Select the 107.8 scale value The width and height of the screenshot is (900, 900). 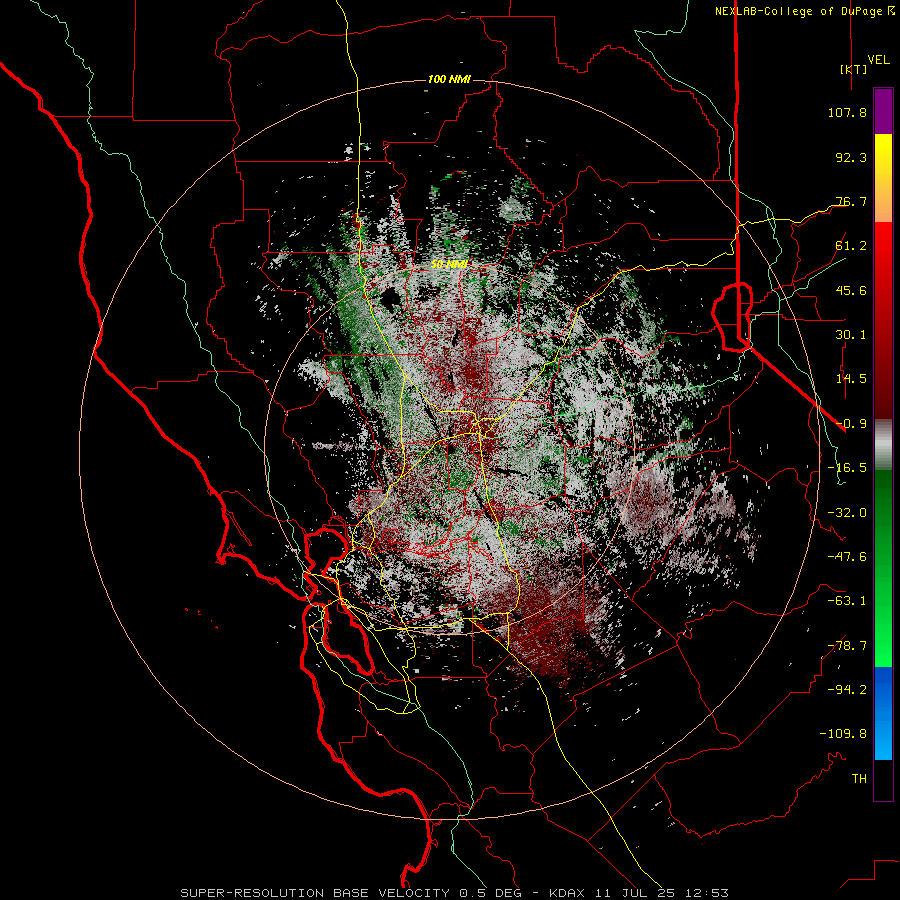click(x=847, y=112)
